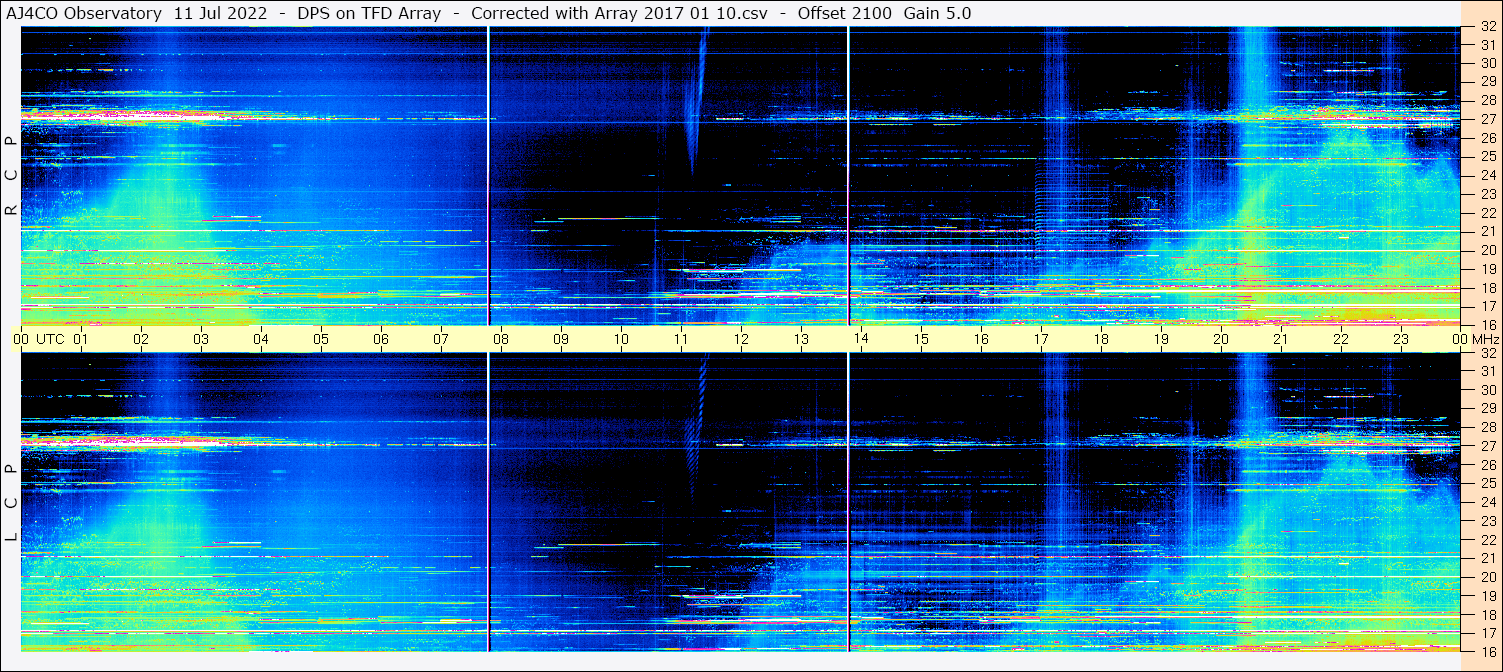Click the 08 hour label on the time axis

(501, 339)
